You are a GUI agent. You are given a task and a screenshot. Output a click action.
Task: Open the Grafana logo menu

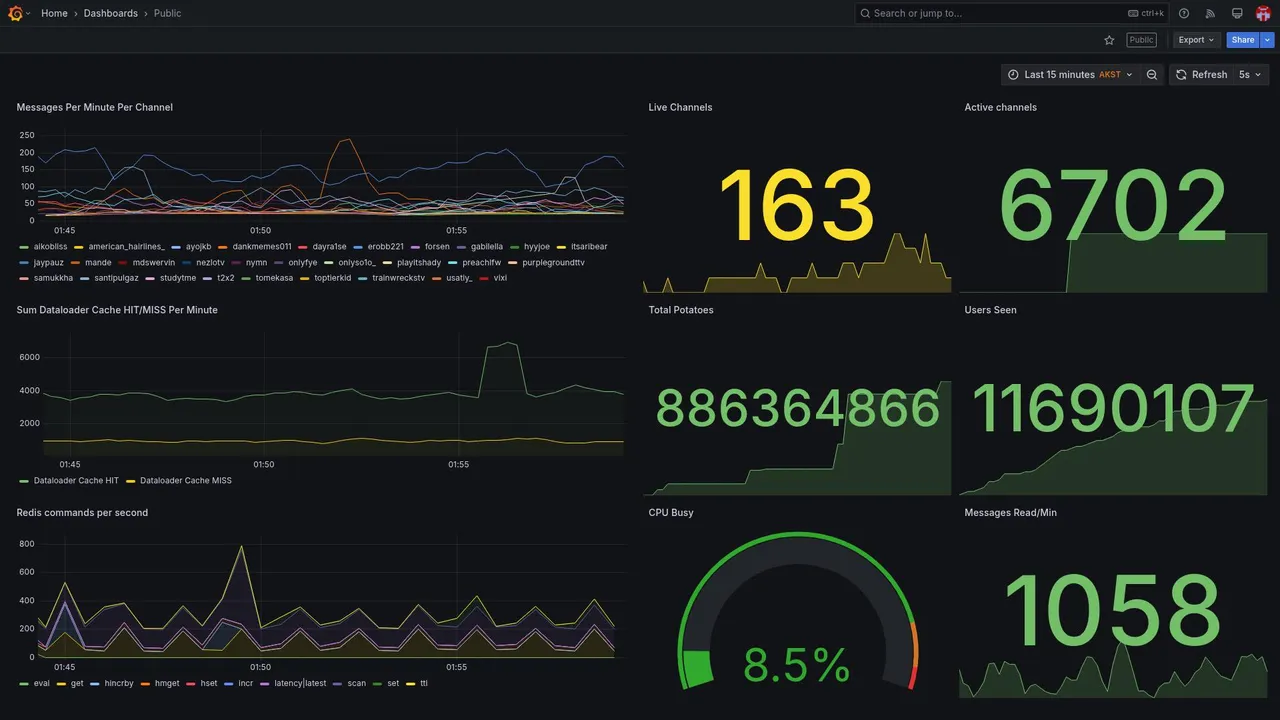pyautogui.click(x=15, y=13)
